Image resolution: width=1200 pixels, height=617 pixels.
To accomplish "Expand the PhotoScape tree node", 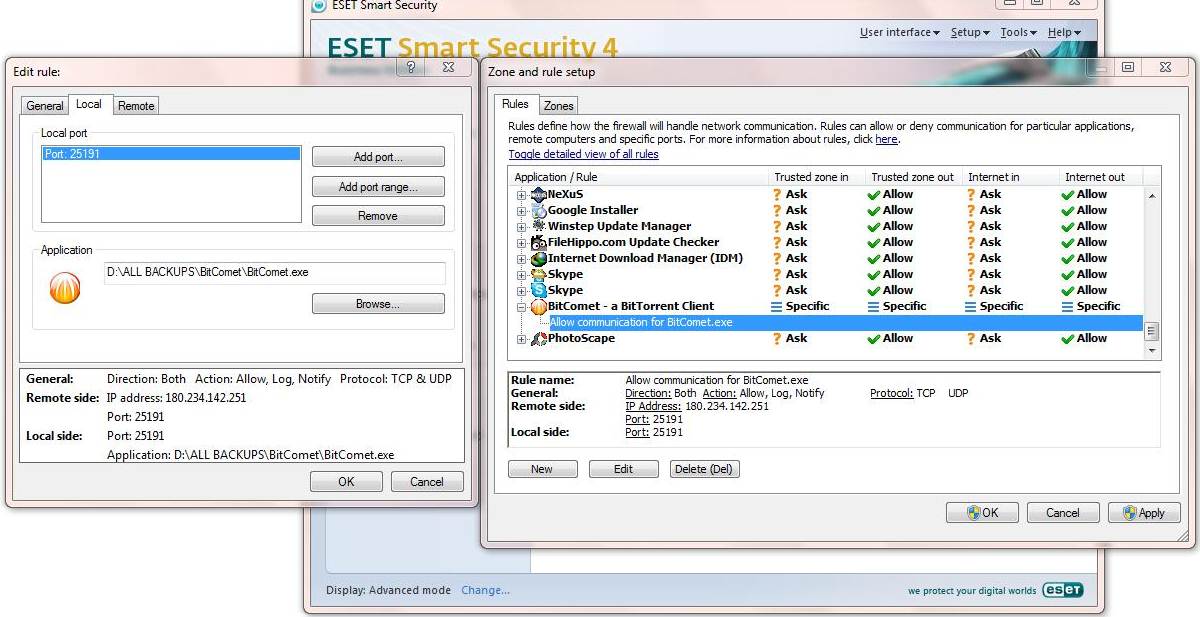I will coord(521,339).
